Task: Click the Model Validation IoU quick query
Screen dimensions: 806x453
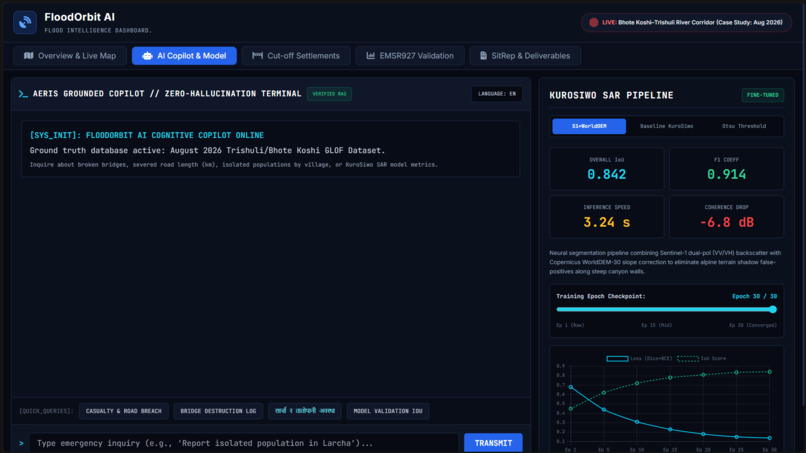Action: (388, 411)
